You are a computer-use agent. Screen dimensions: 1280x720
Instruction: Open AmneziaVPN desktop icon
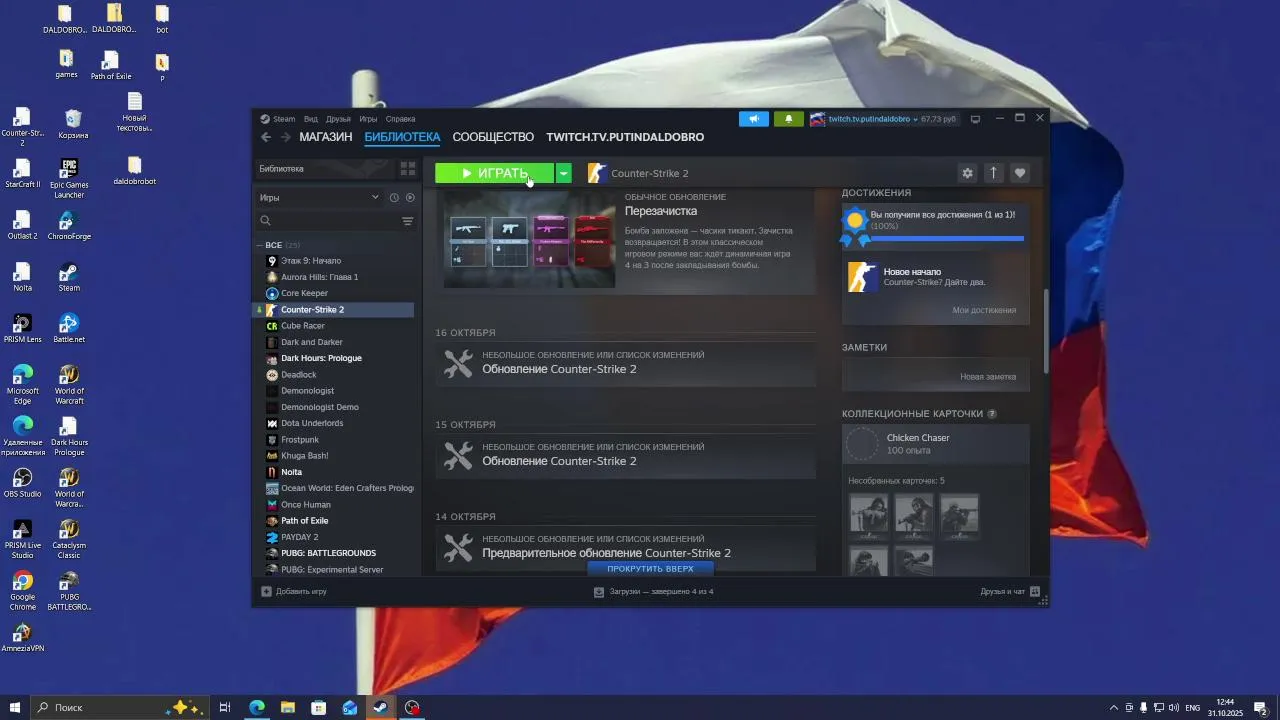(22, 638)
